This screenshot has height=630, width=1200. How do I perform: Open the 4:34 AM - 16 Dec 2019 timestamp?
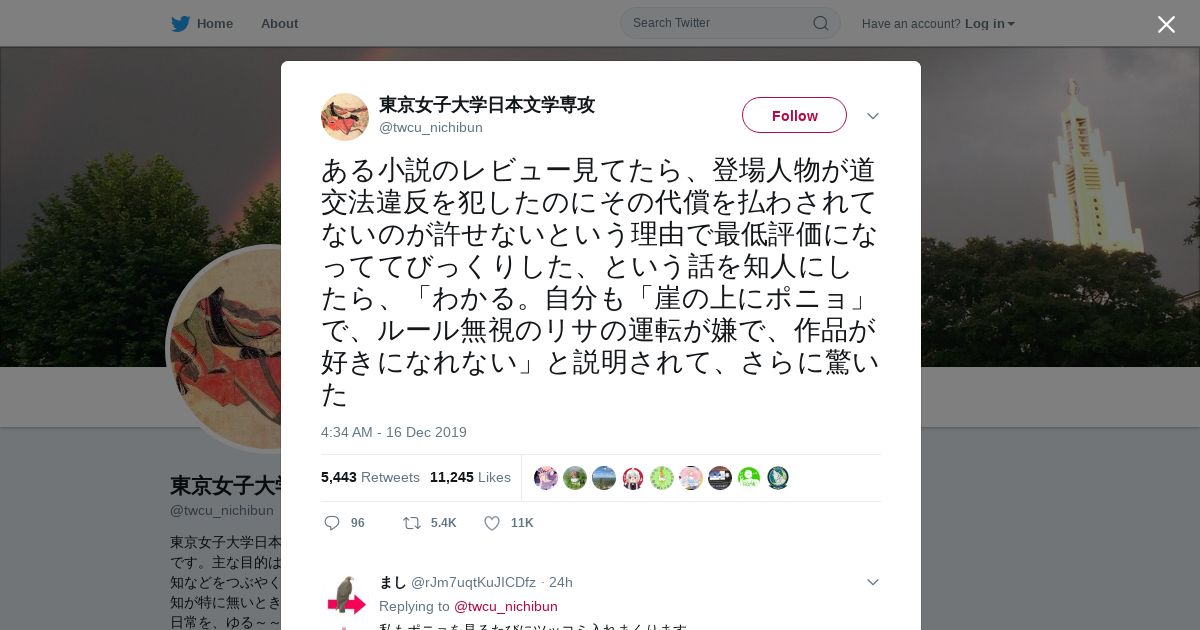coord(394,432)
